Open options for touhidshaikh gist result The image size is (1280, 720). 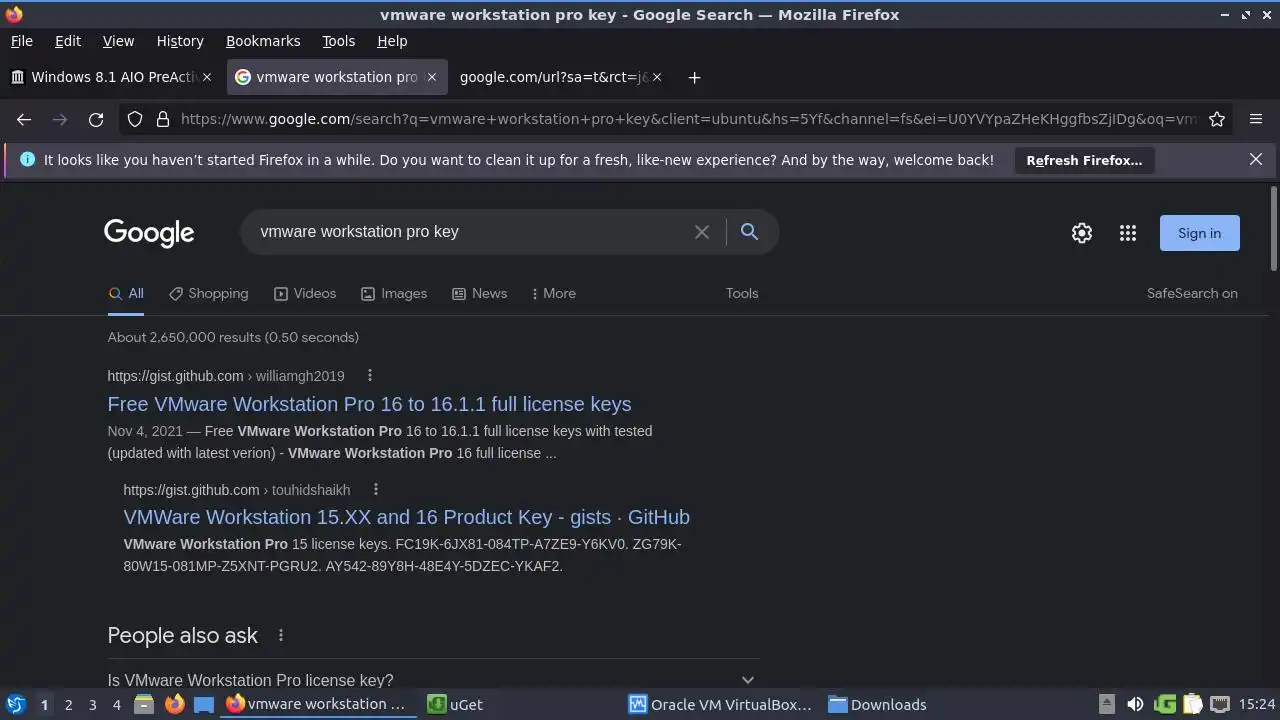375,490
